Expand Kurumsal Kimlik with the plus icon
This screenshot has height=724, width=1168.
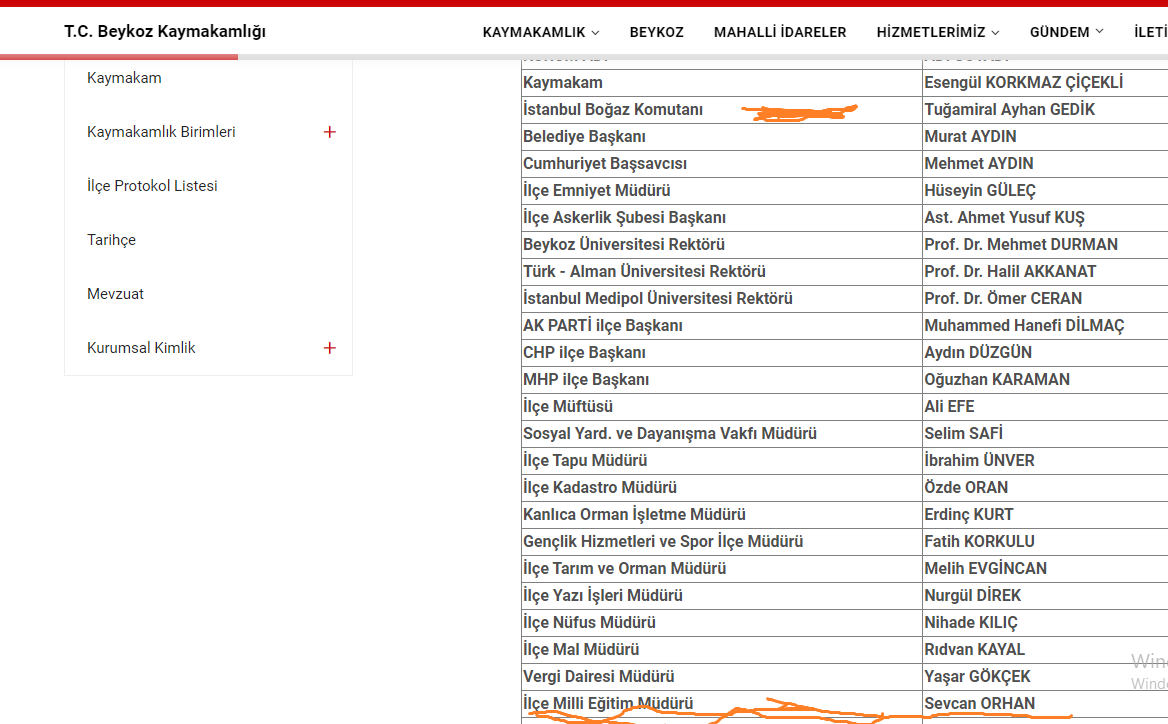(x=330, y=348)
